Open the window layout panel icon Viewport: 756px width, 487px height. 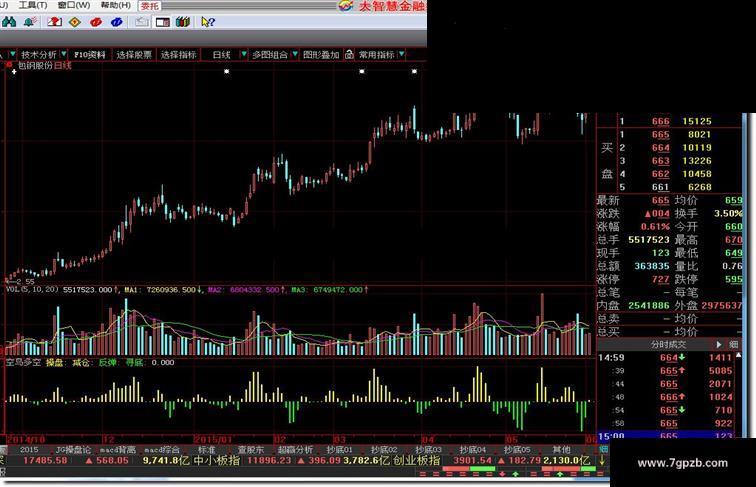162,22
